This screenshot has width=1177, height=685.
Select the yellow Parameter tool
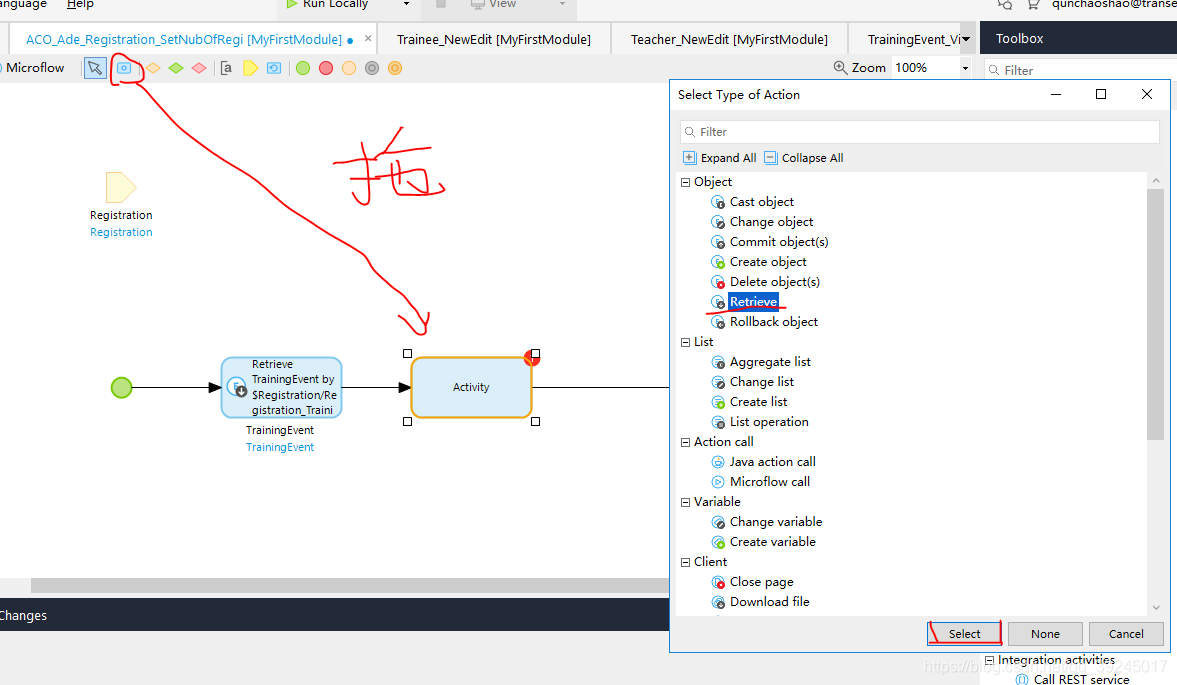(250, 68)
